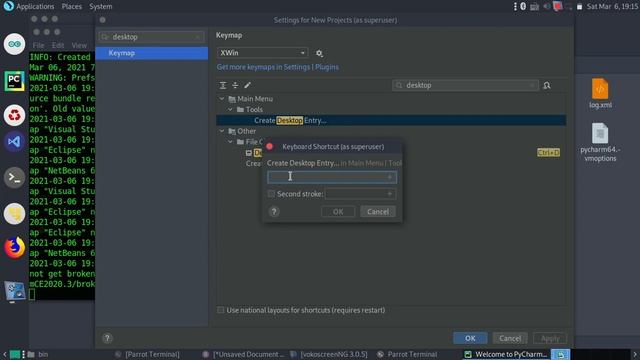Click Cancel in Keyboard Shortcut dialog
This screenshot has width=640, height=360.
tap(378, 211)
